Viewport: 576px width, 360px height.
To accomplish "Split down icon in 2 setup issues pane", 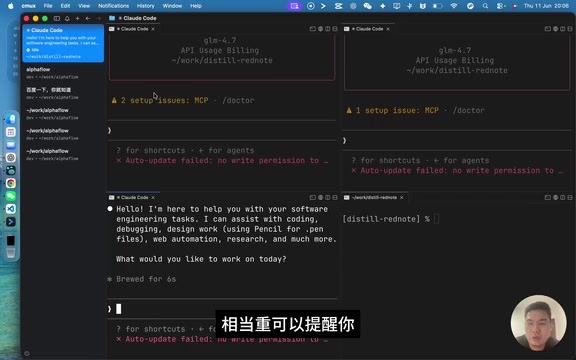I will tap(335, 29).
